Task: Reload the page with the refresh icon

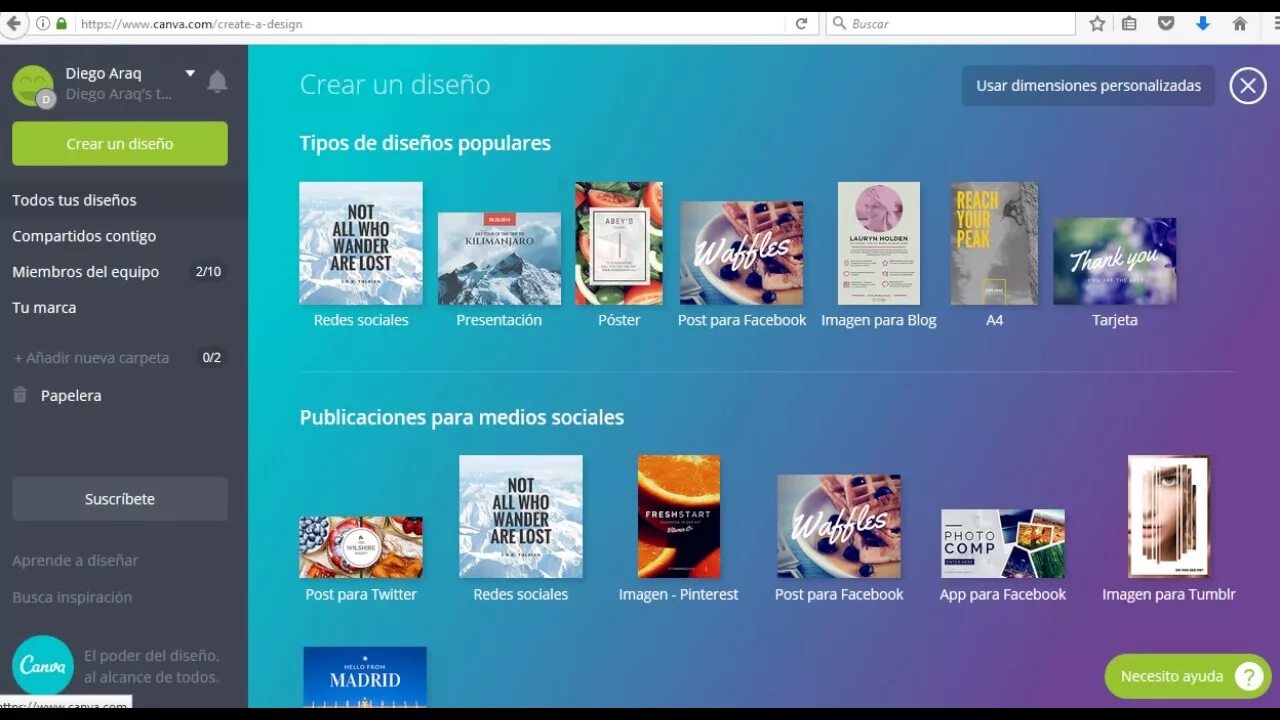Action: [801, 23]
